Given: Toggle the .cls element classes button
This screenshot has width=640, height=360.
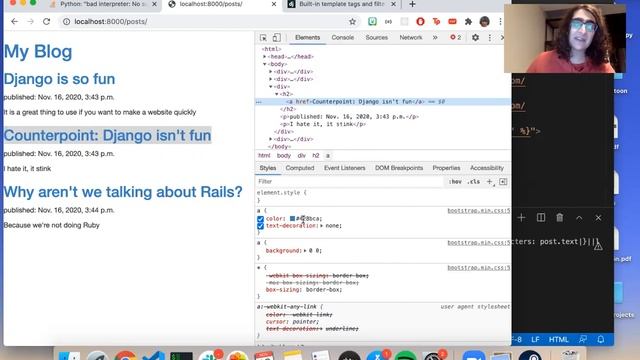Looking at the screenshot, I should click(473, 182).
